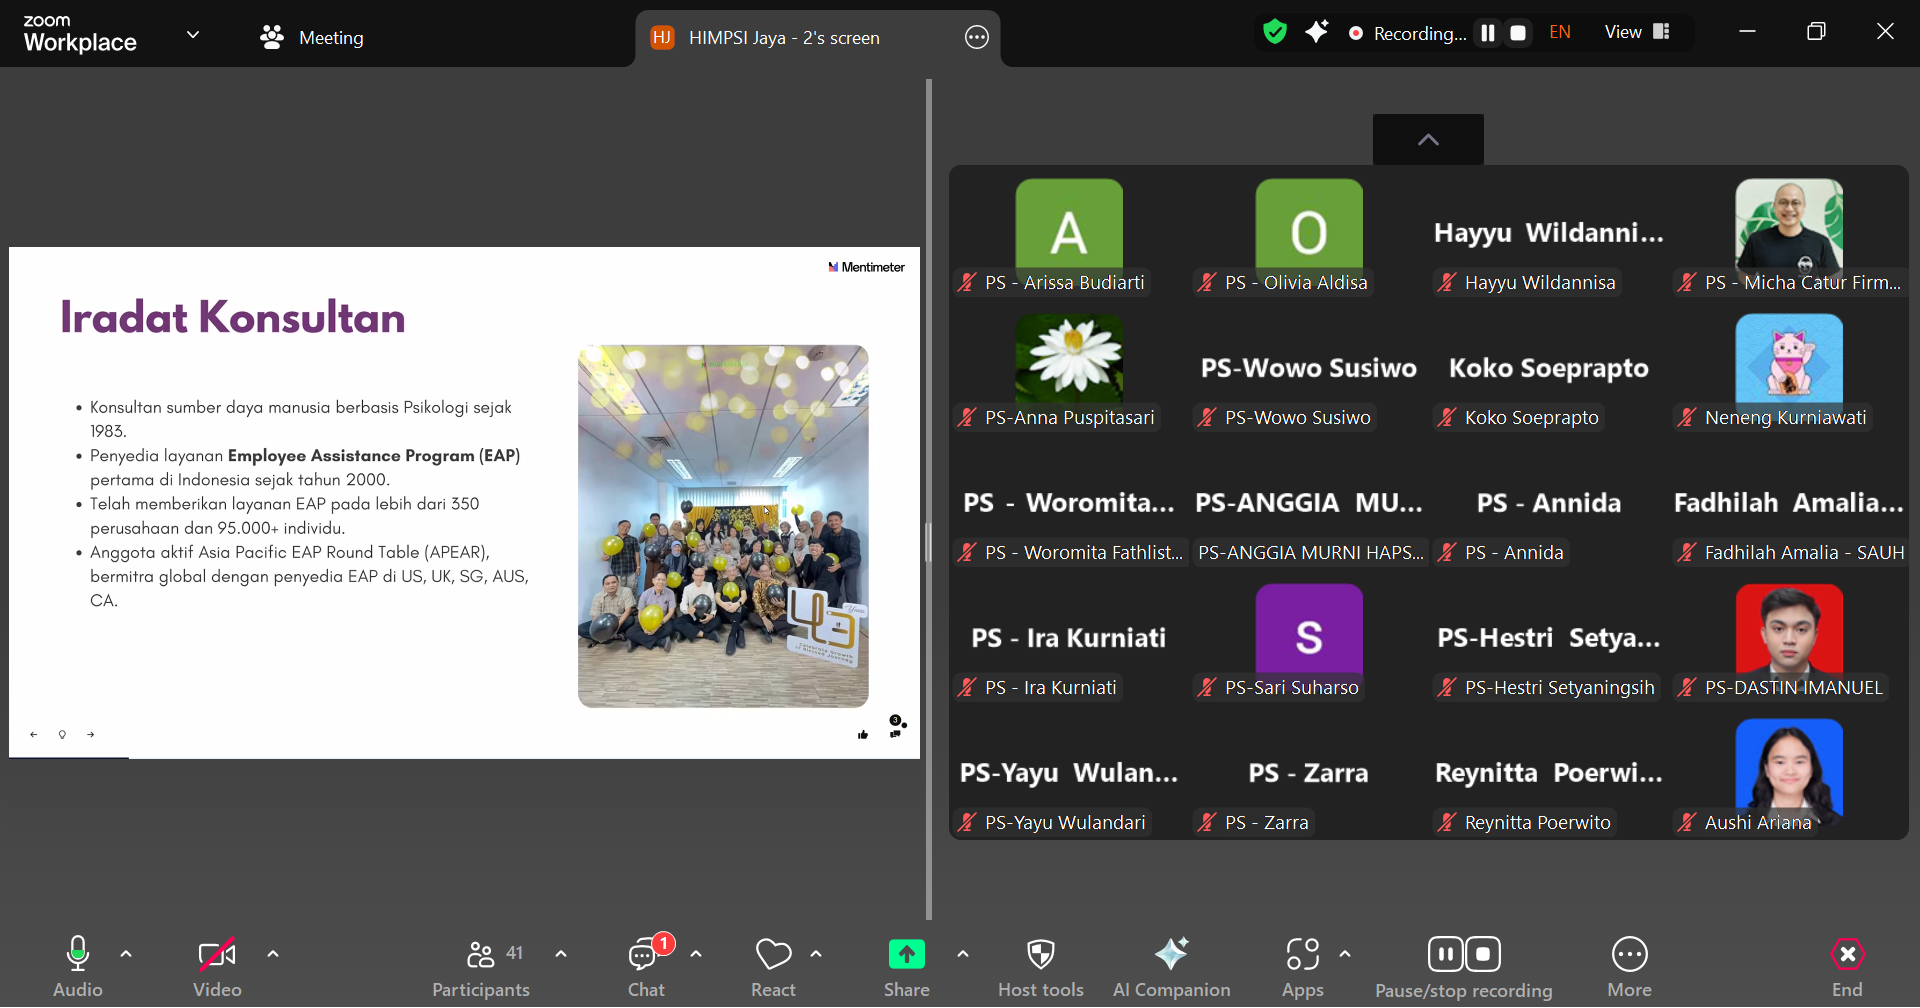Click the divider handle between share and gallery
Image resolution: width=1920 pixels, height=1008 pixels.
[928, 543]
